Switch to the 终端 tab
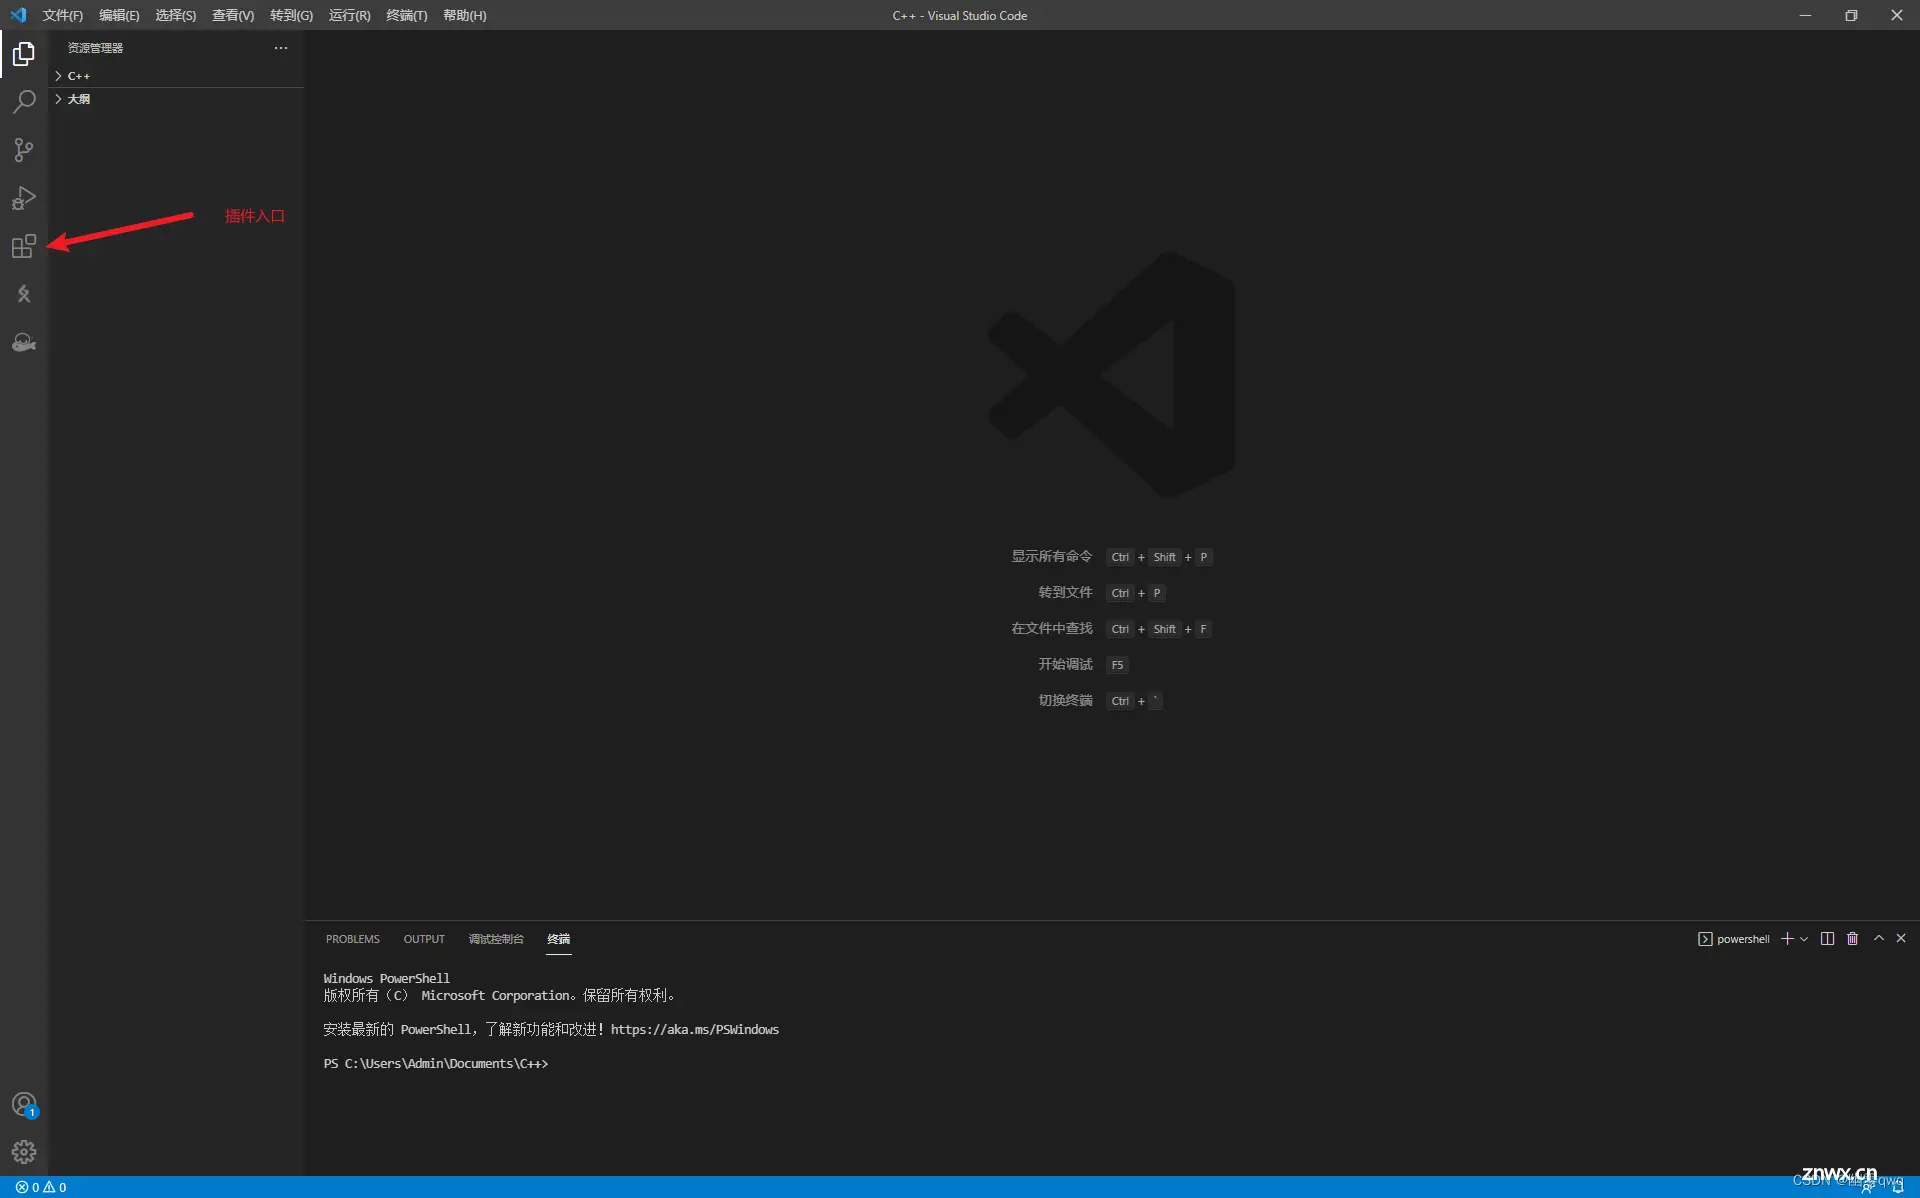 click(x=559, y=939)
